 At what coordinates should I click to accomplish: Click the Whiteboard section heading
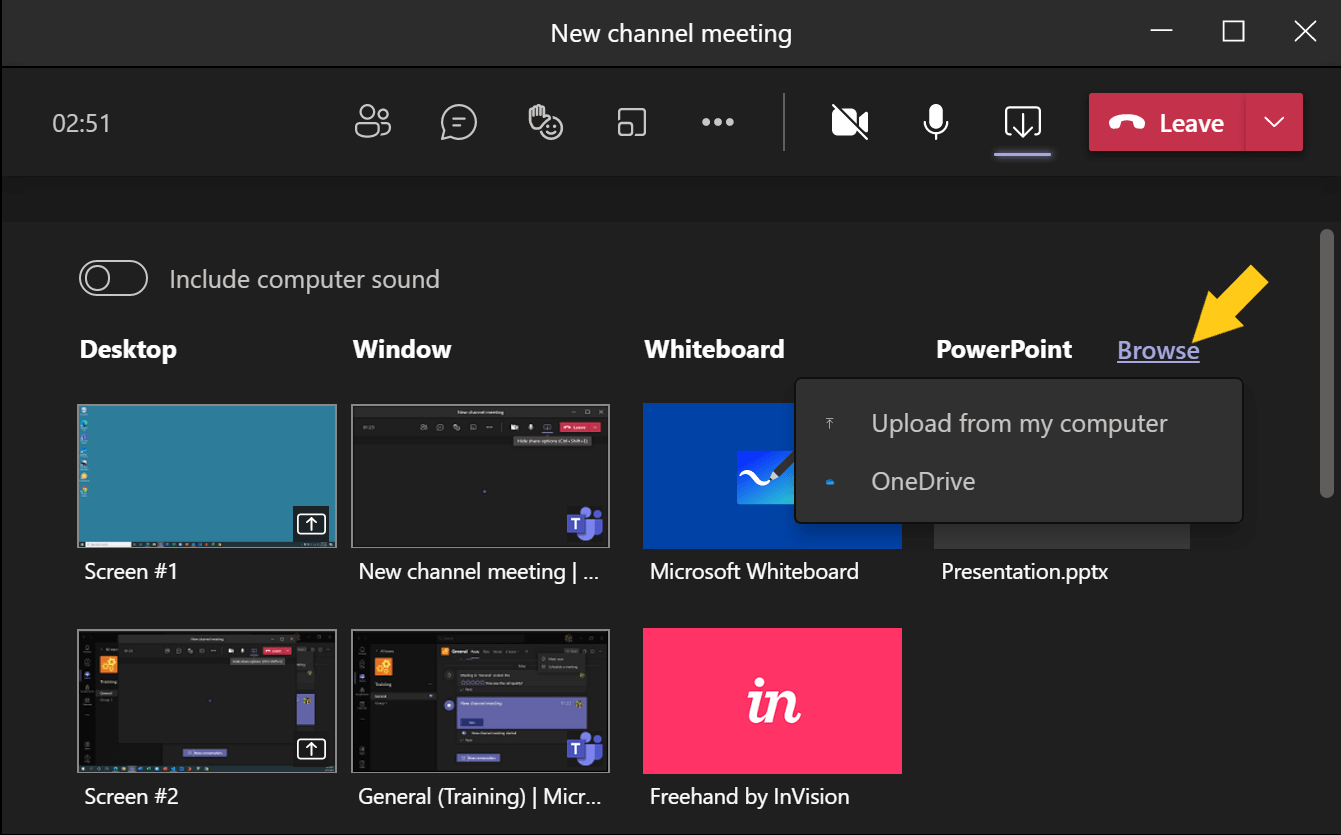[x=714, y=349]
